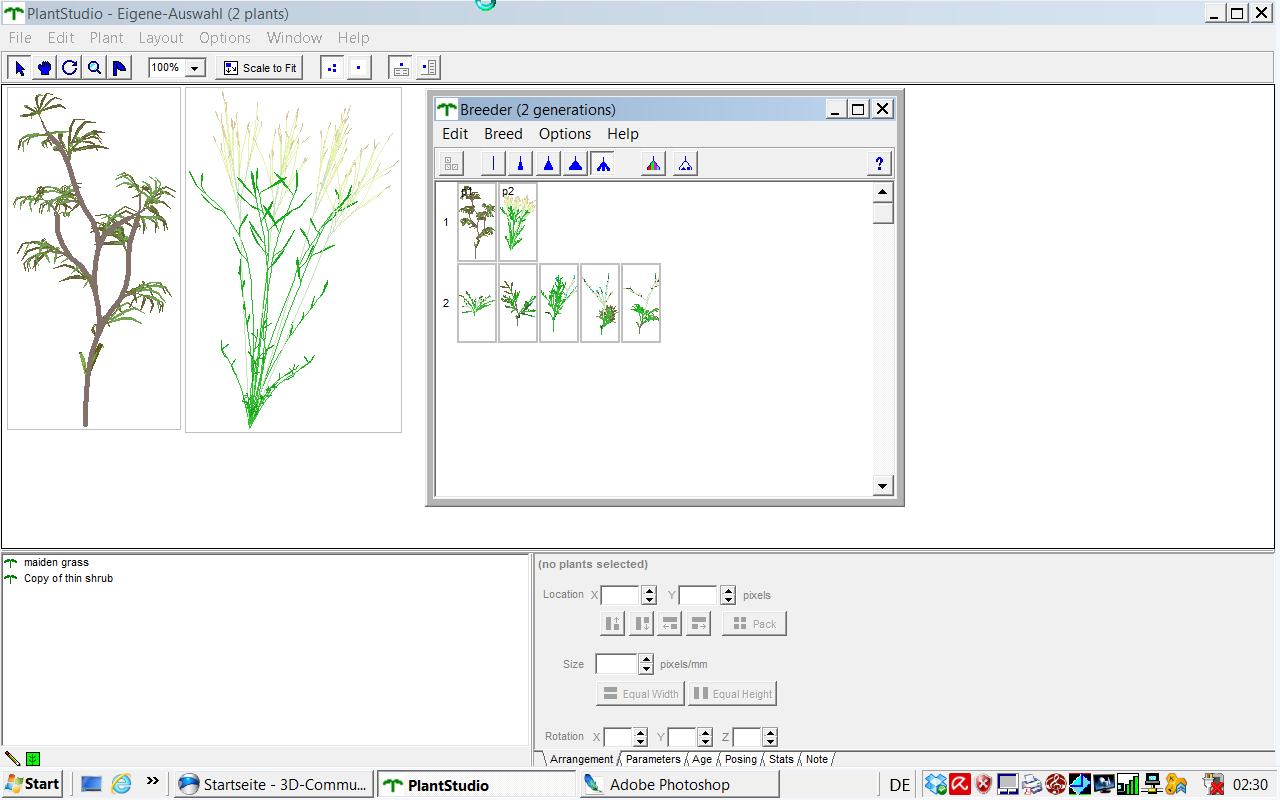
Task: Open the Breeder Help menu
Action: [x=623, y=134]
